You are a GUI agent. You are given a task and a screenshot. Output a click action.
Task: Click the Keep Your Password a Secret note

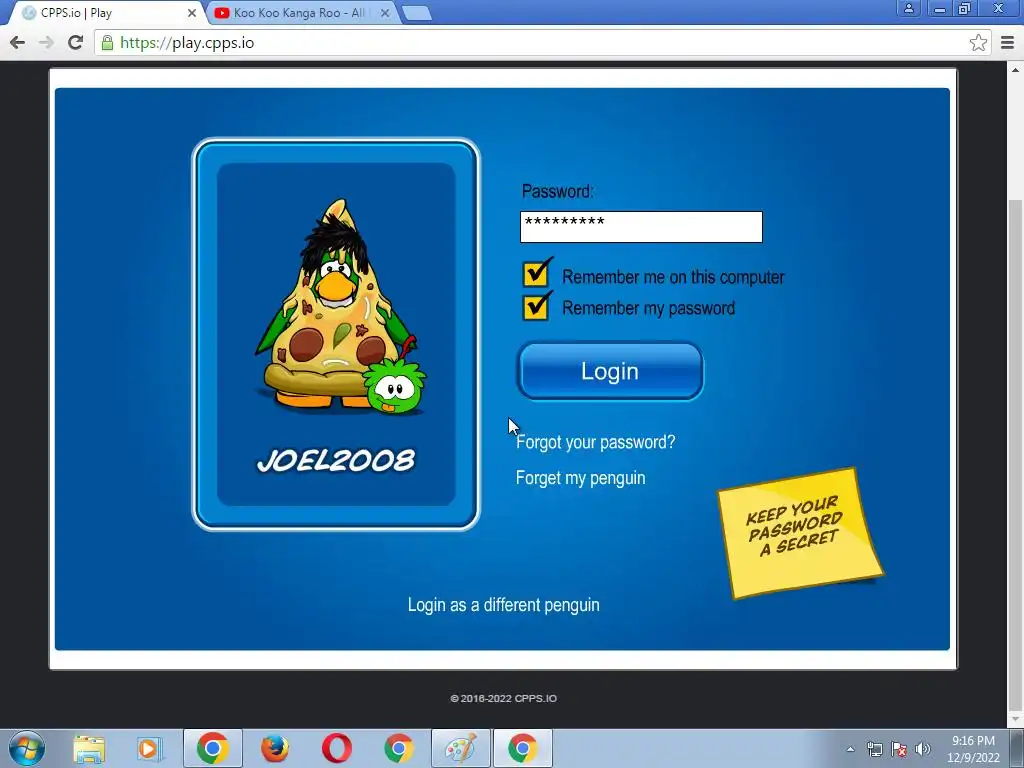tap(800, 532)
